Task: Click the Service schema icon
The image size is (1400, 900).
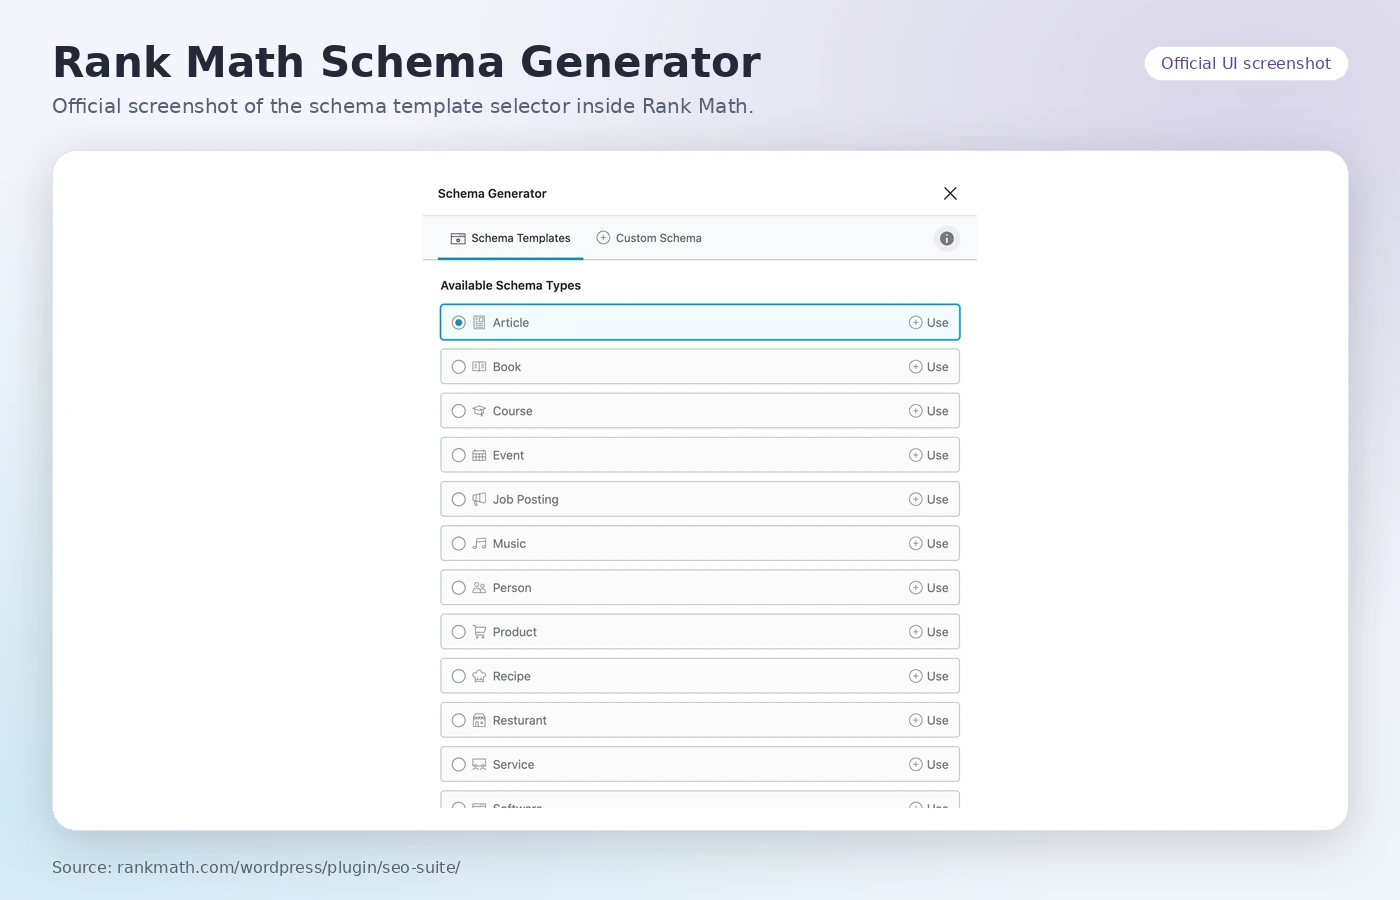Action: pos(479,764)
